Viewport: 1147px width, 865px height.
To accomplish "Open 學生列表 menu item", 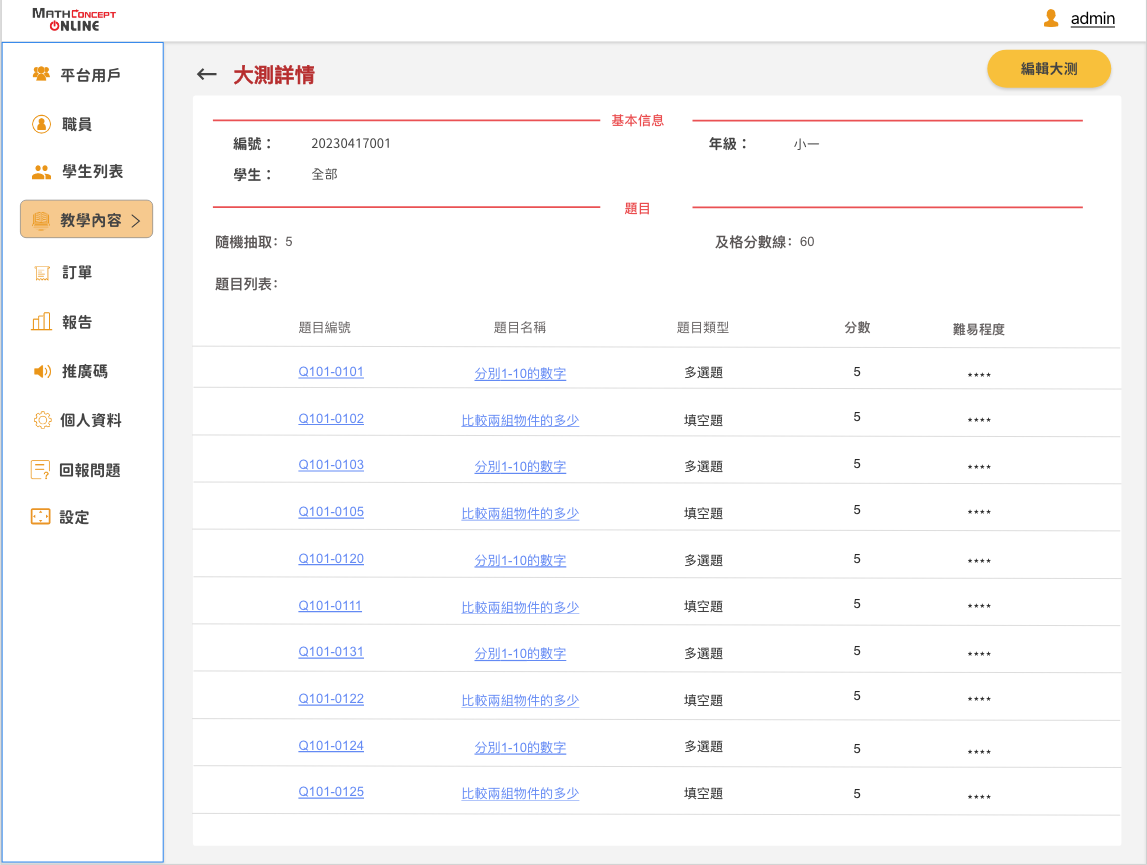I will pyautogui.click(x=92, y=171).
